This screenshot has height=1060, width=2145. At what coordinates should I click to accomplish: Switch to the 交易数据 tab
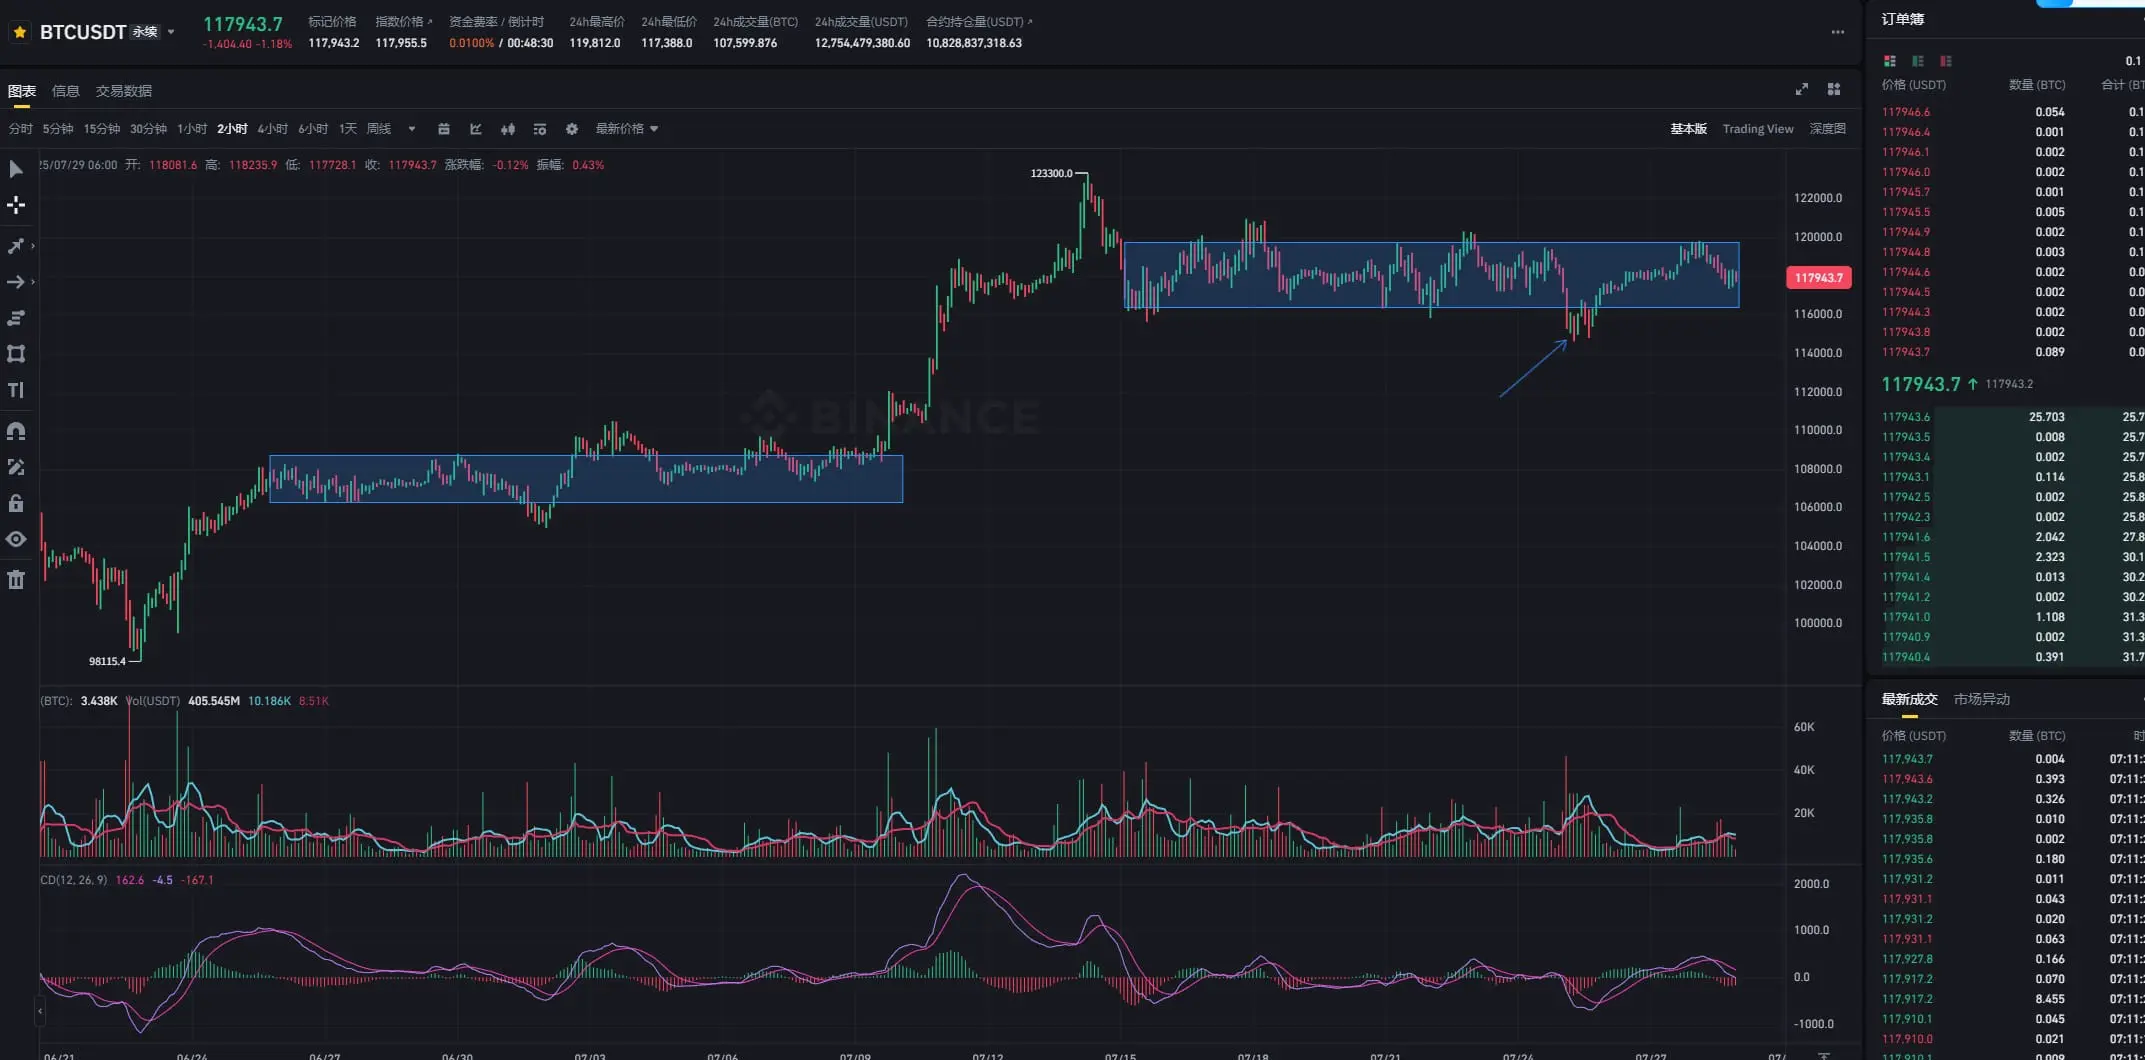click(x=124, y=91)
